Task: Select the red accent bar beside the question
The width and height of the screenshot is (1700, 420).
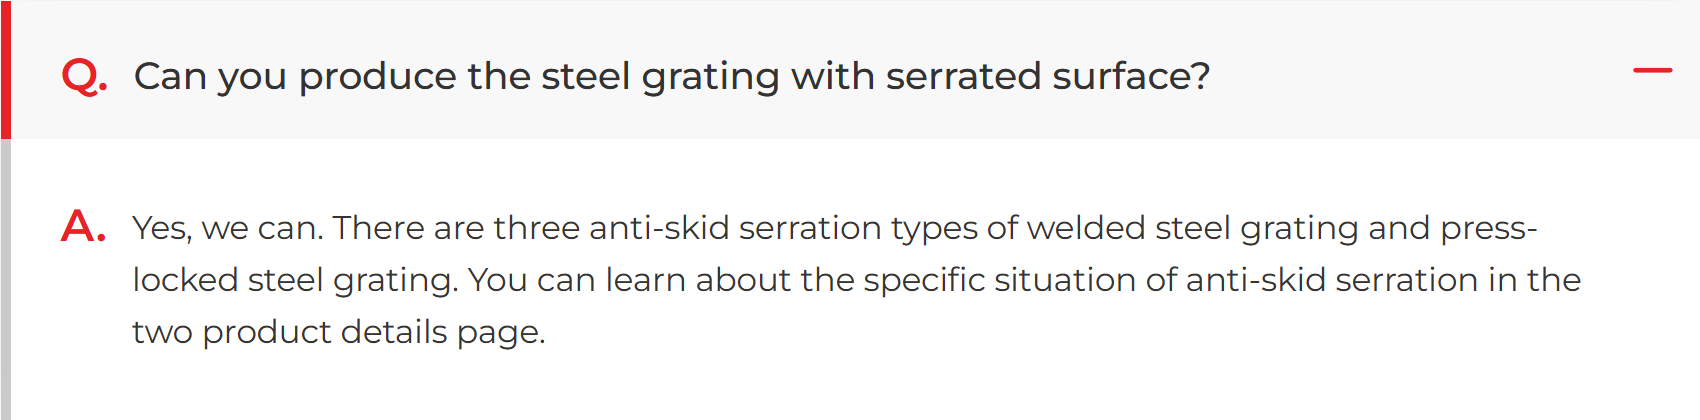Action: 5,69
